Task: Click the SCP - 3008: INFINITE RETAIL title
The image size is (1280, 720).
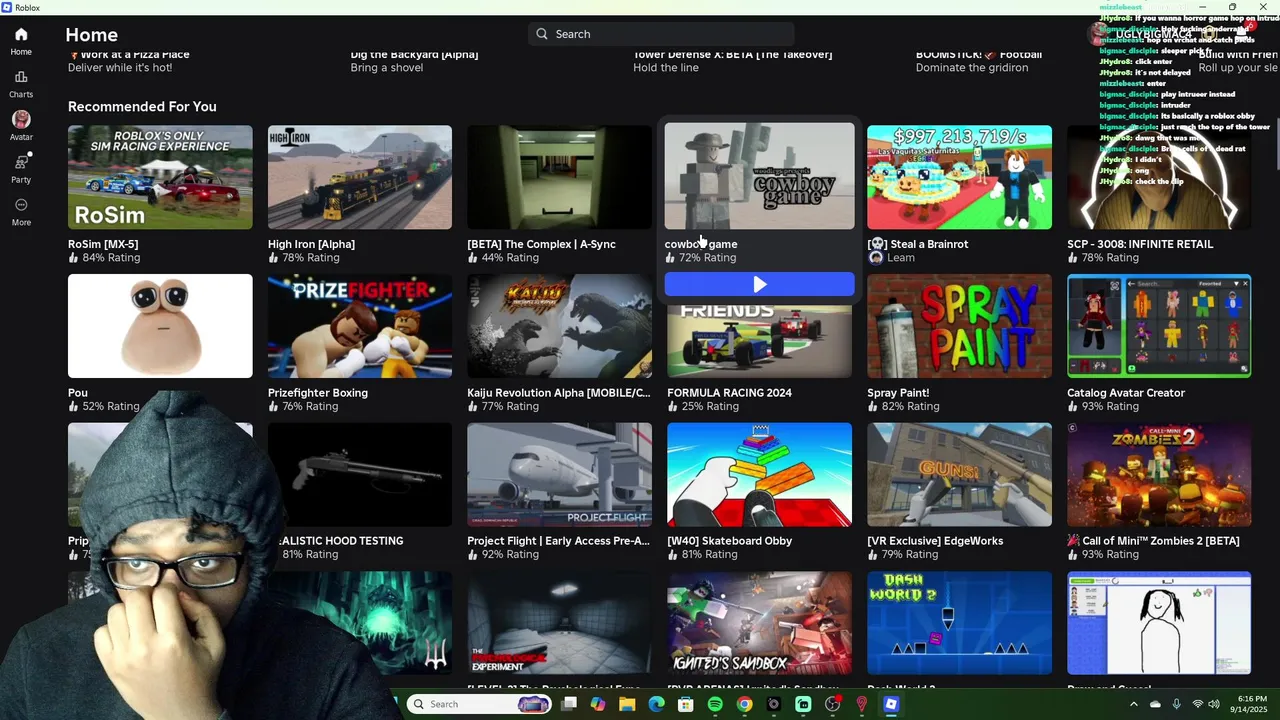Action: click(x=1140, y=244)
